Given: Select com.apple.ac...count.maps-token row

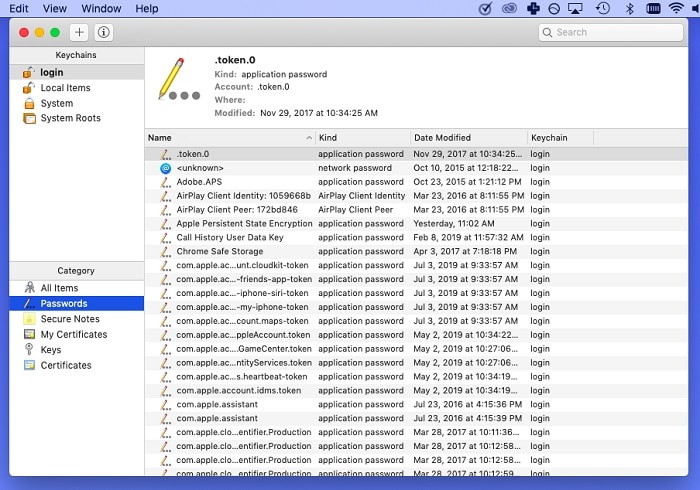Looking at the screenshot, I should pyautogui.click(x=416, y=321).
